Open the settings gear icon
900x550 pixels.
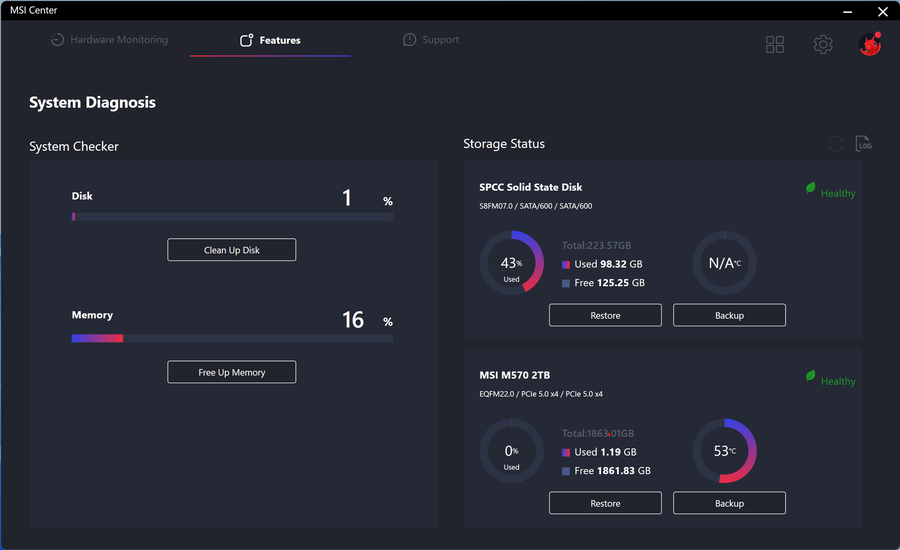(823, 44)
